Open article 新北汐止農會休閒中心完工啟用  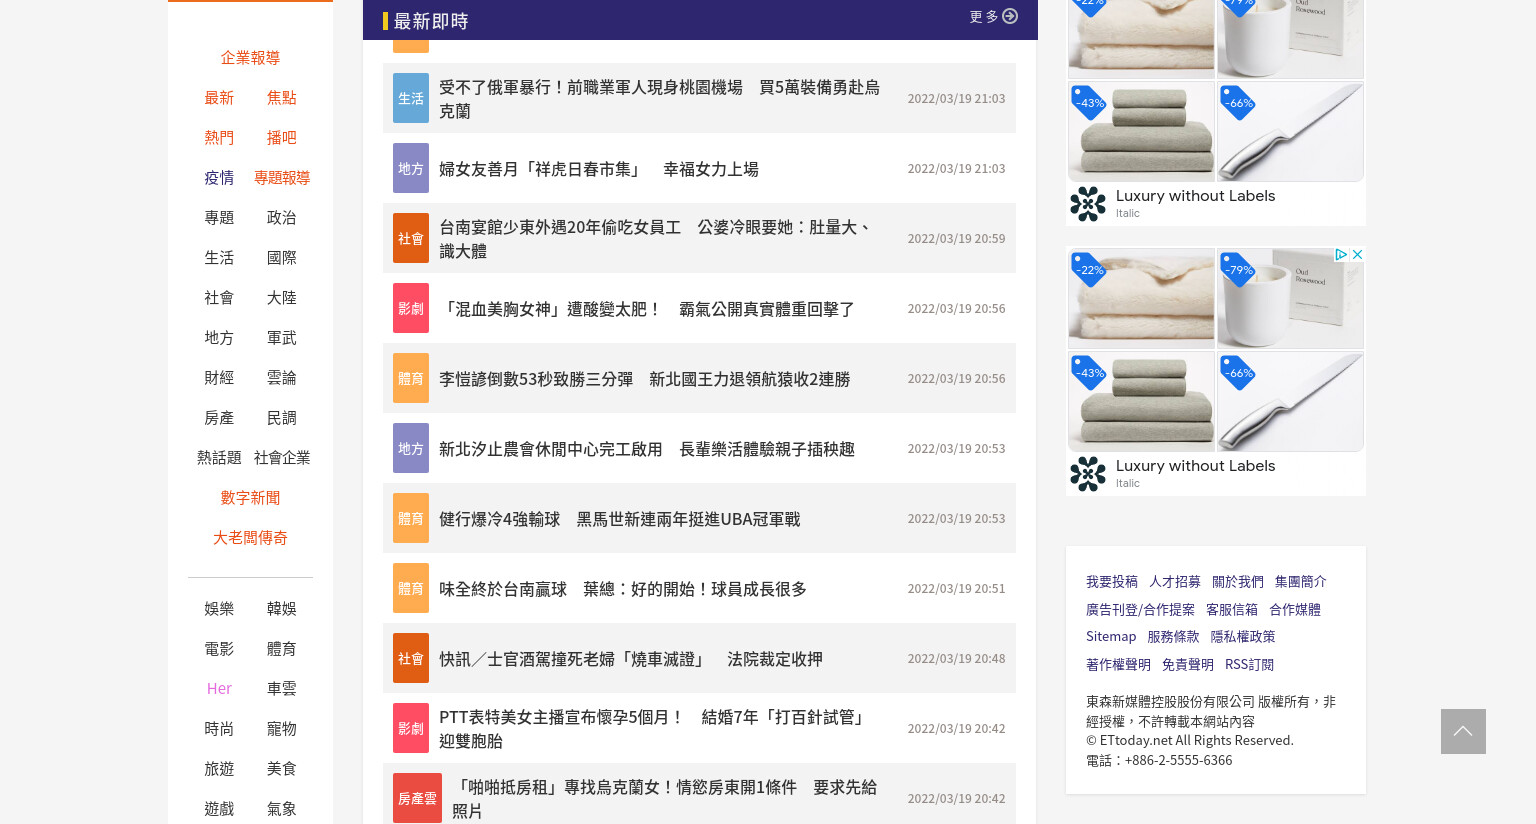(x=646, y=449)
